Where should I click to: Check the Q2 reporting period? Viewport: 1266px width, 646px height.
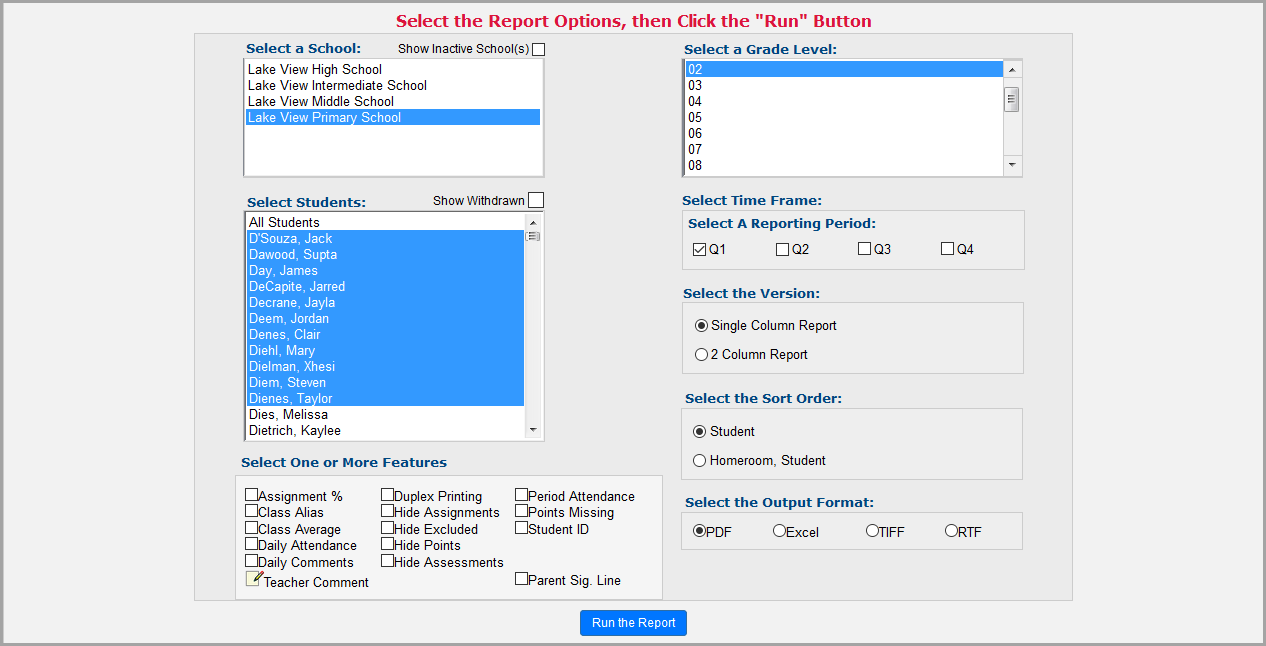tap(782, 249)
